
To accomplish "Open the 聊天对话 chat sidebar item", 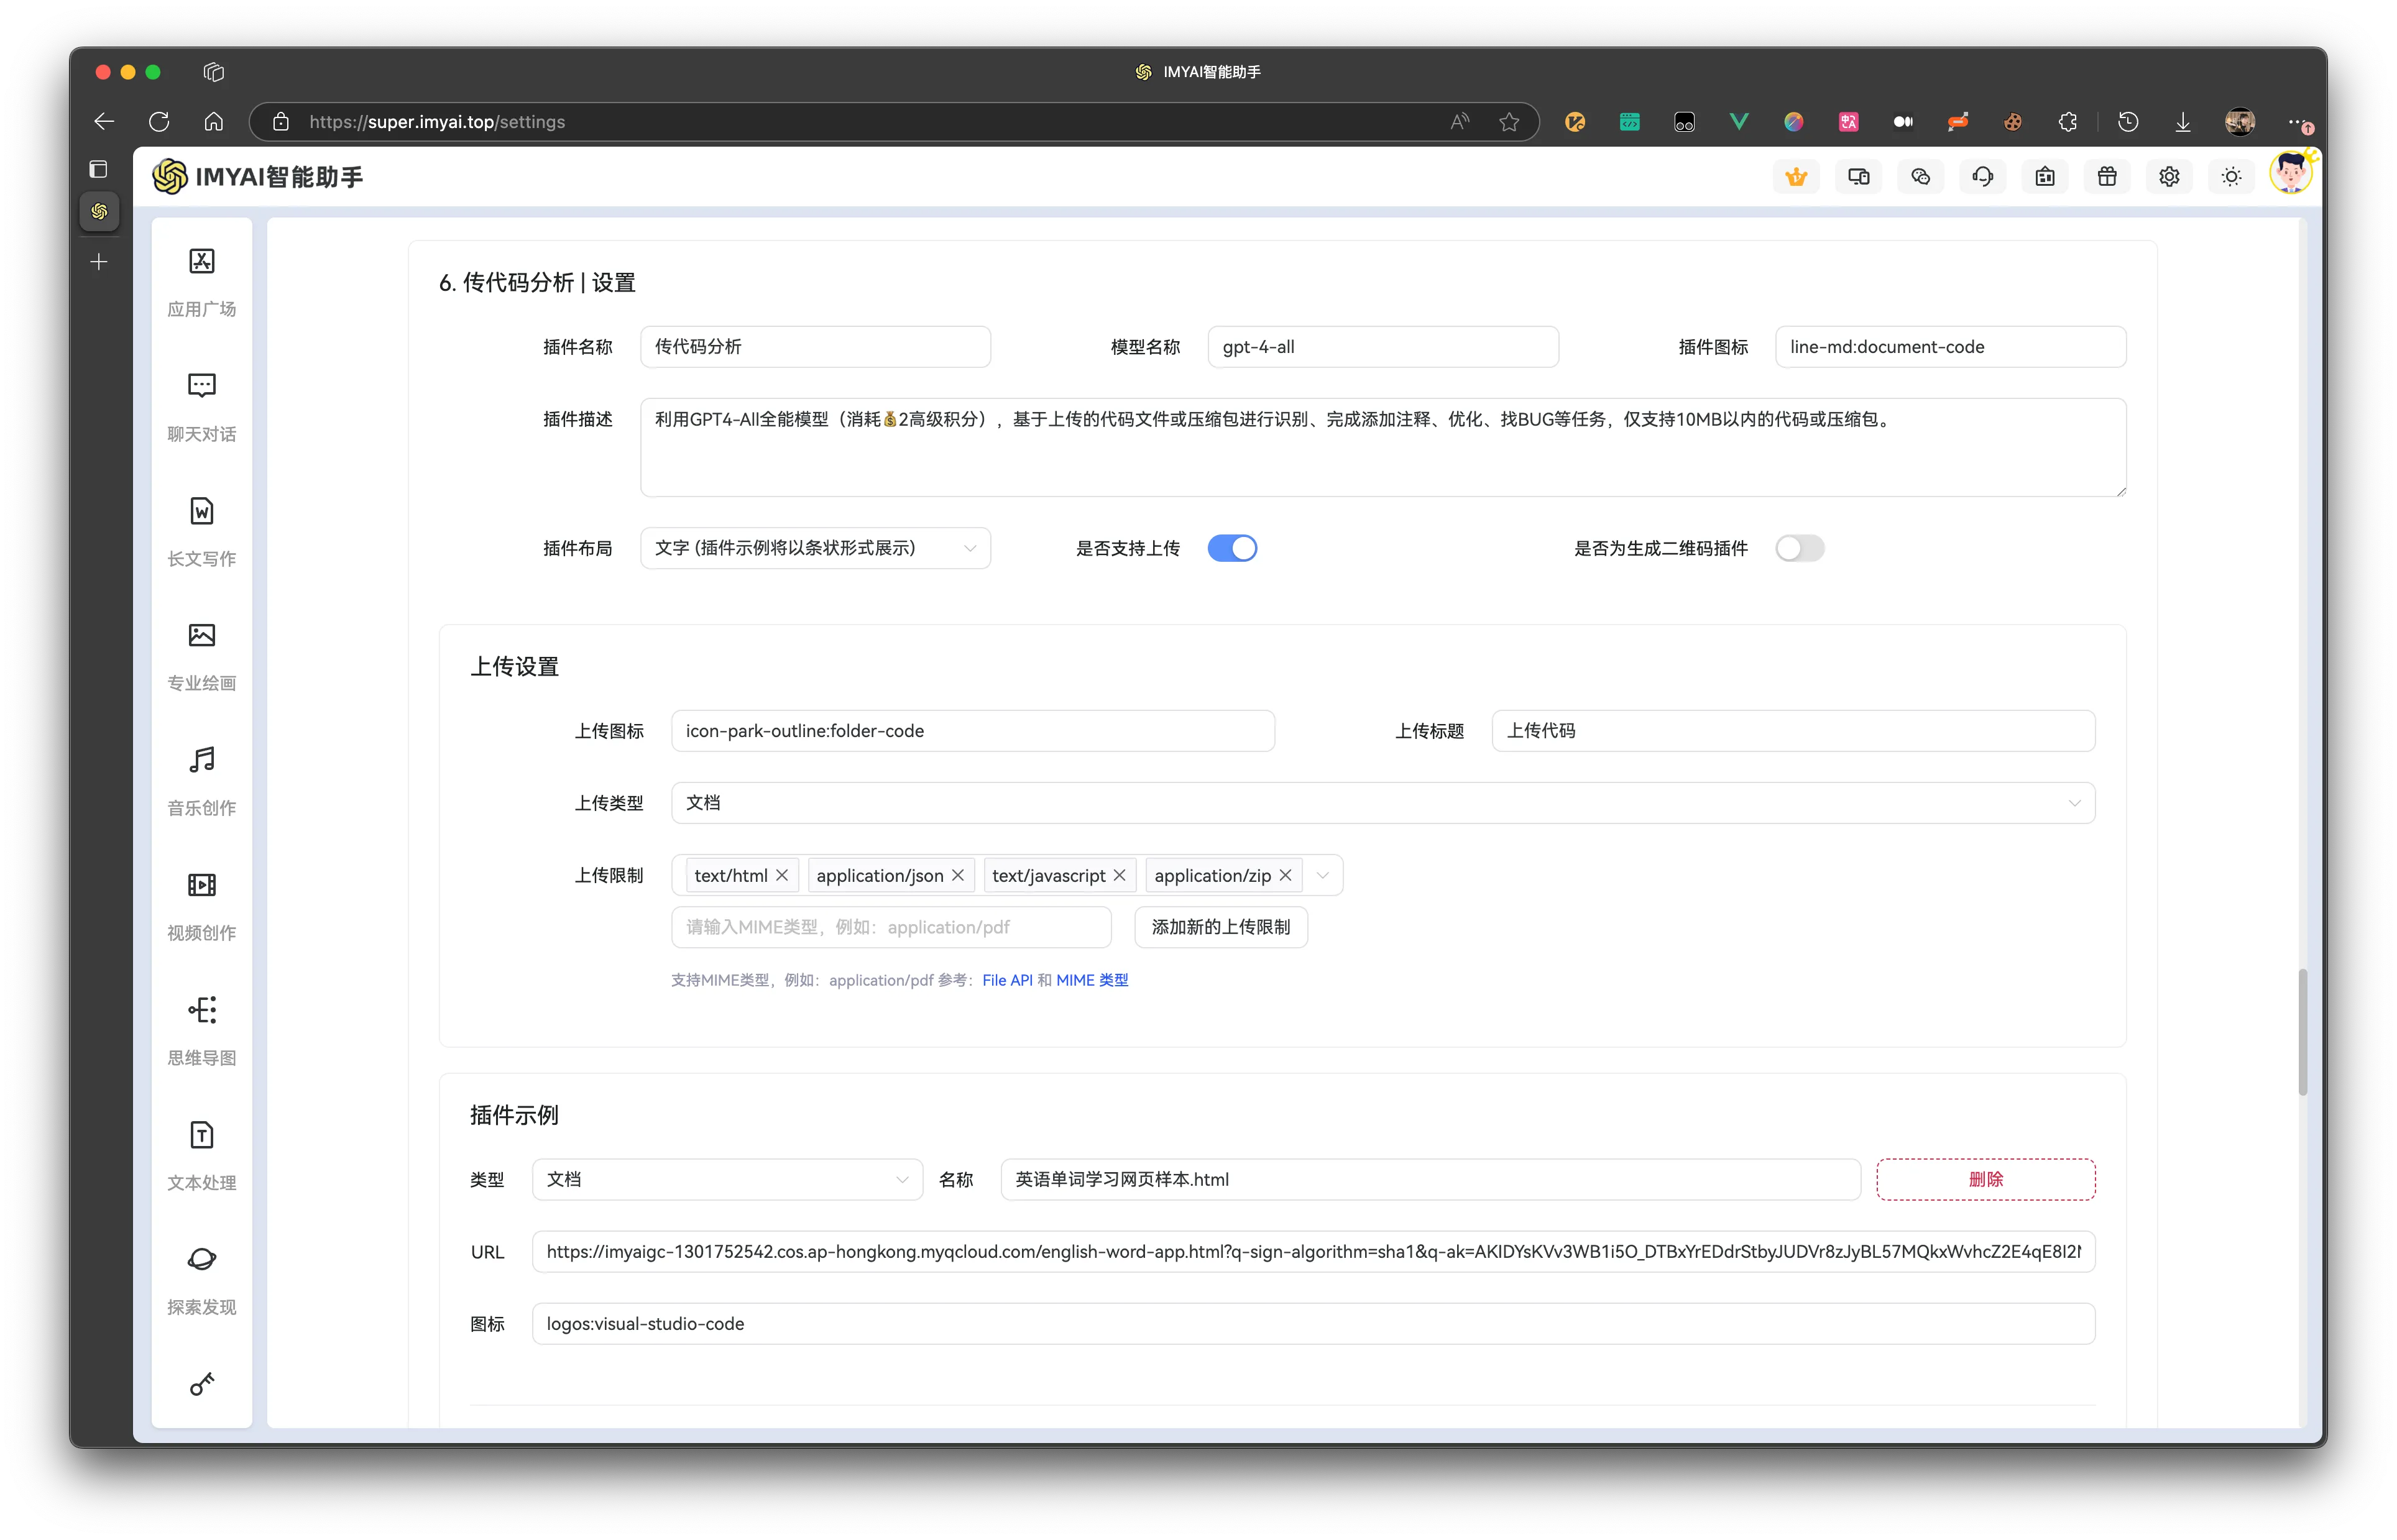I will coord(201,407).
